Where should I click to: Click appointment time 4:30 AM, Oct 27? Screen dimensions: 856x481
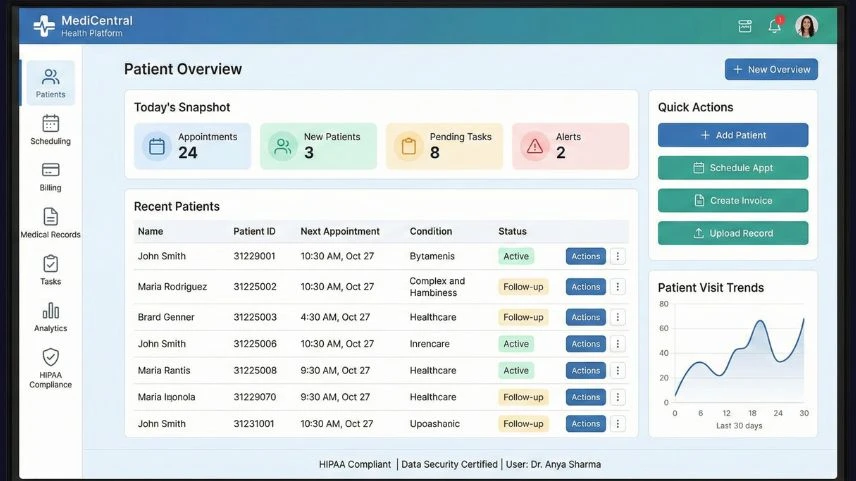click(x=335, y=317)
